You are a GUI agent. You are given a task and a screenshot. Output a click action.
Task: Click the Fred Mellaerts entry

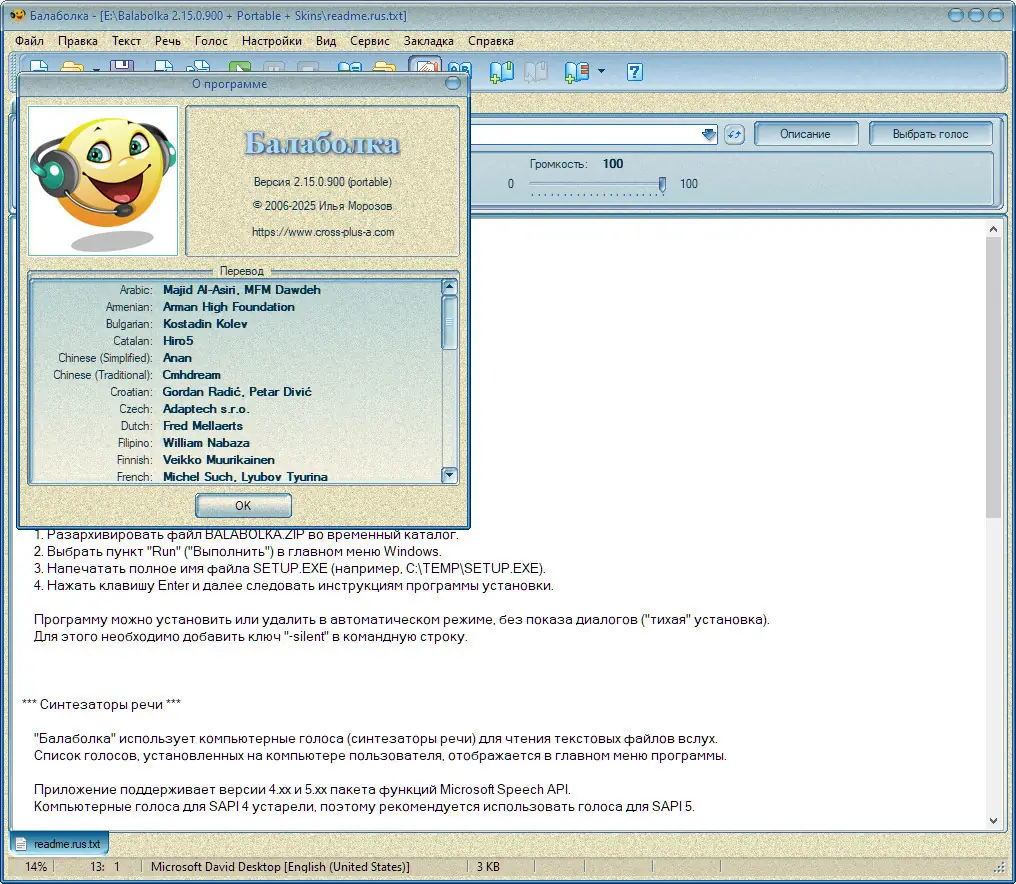pyautogui.click(x=203, y=426)
